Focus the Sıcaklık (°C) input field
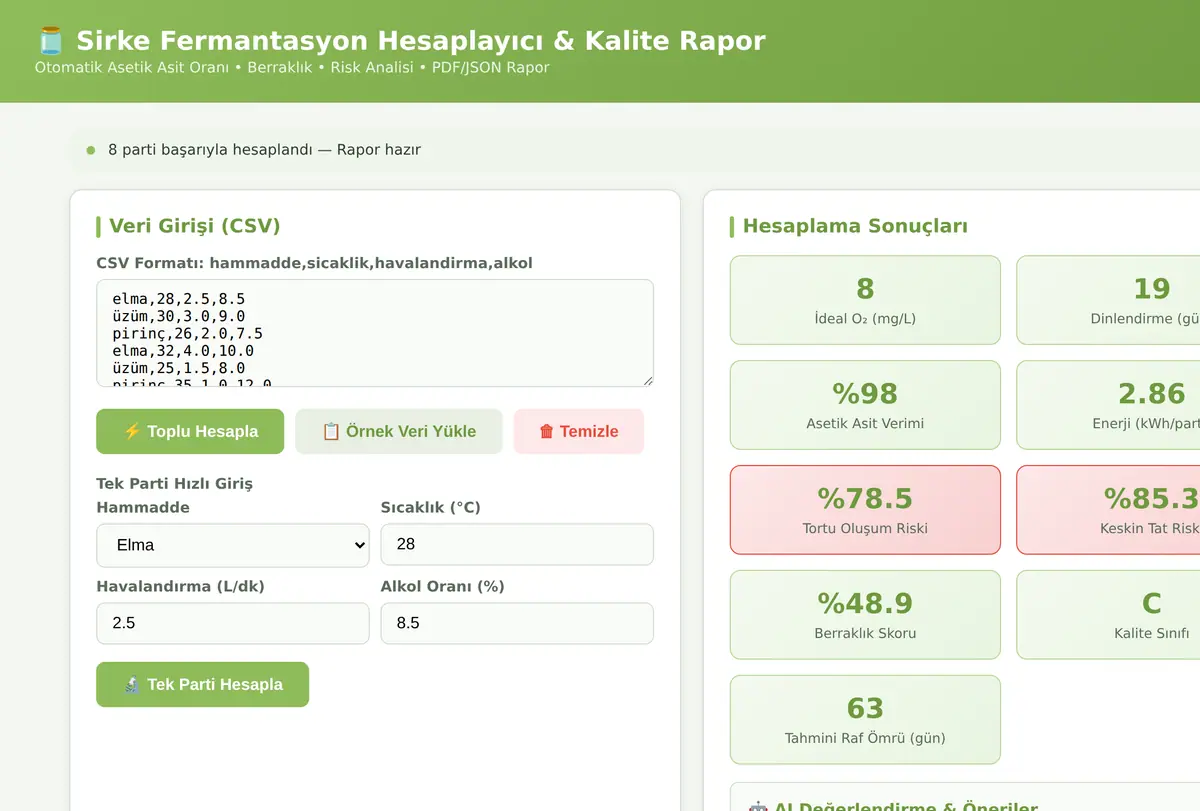The image size is (1200, 811). (x=517, y=544)
